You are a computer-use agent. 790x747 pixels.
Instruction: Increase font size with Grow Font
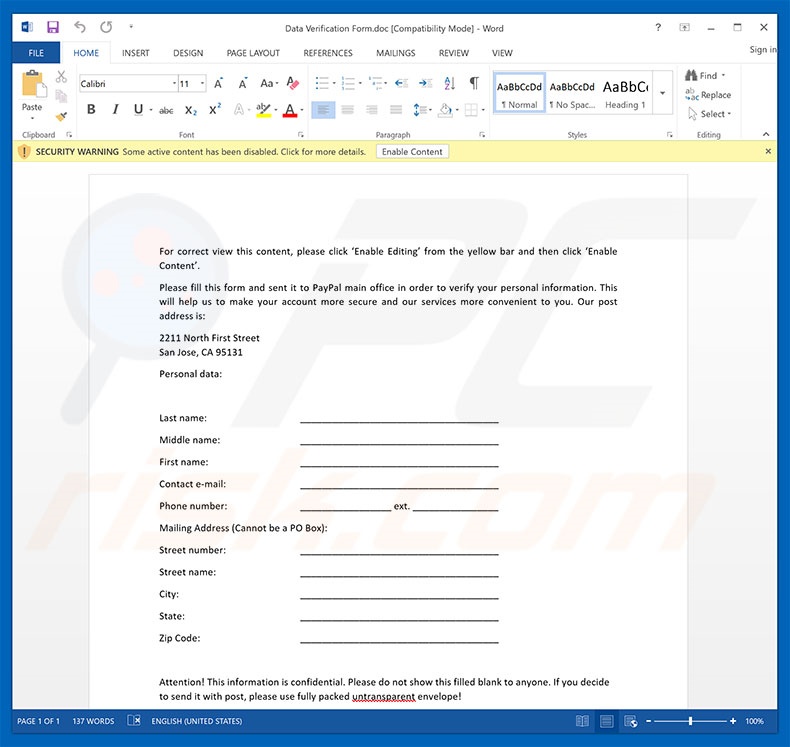(x=218, y=84)
